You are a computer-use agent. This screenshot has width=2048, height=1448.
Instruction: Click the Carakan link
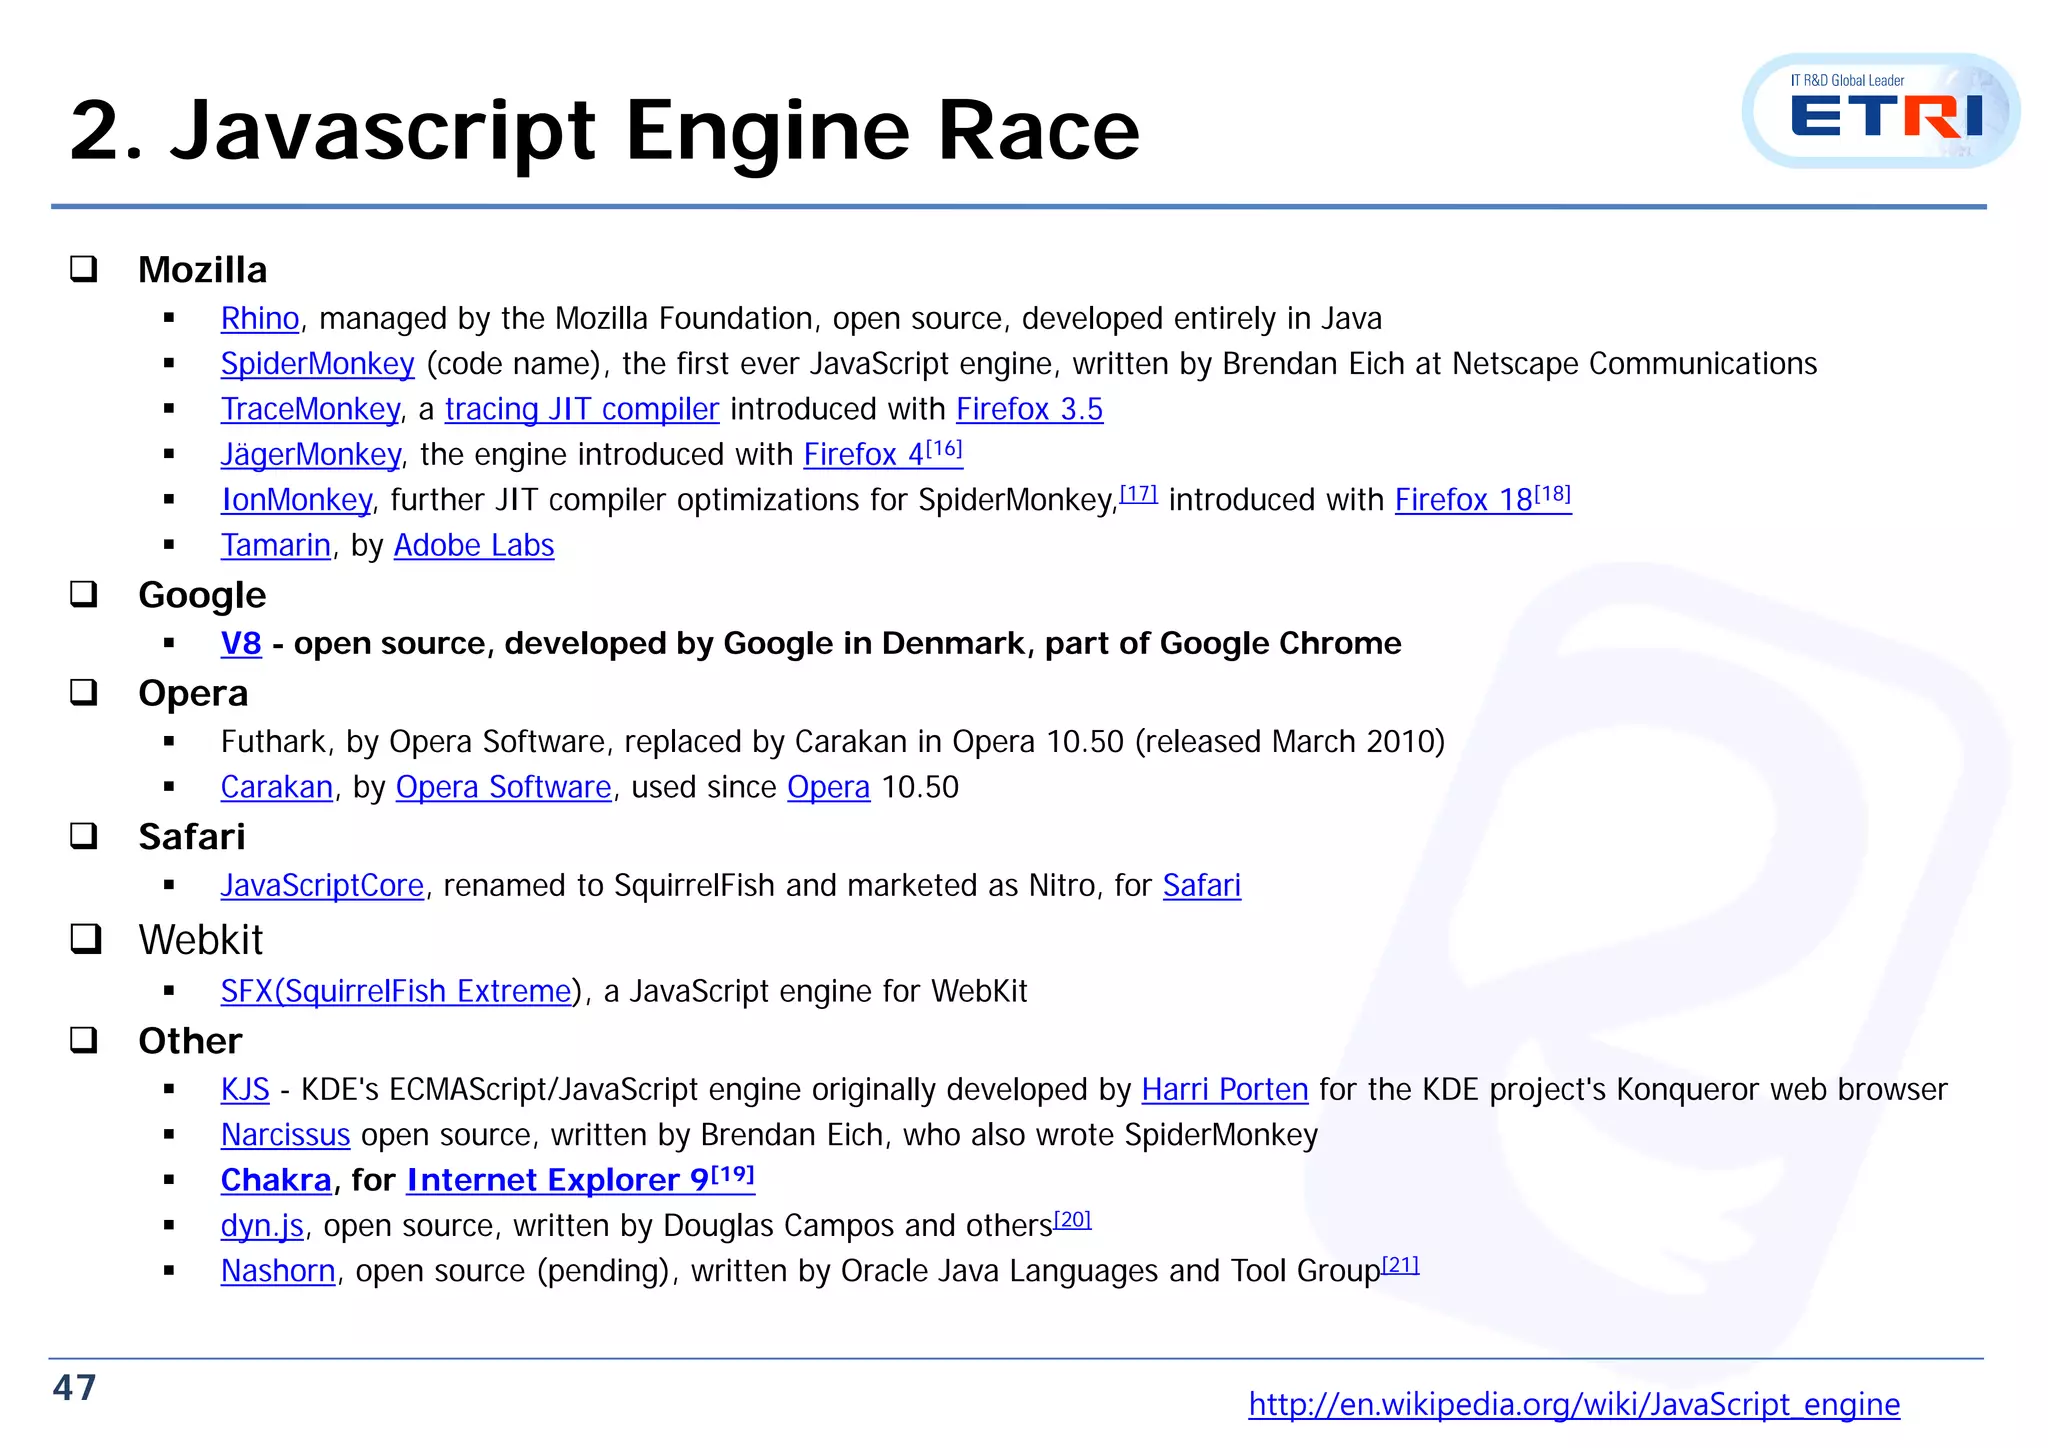point(277,788)
